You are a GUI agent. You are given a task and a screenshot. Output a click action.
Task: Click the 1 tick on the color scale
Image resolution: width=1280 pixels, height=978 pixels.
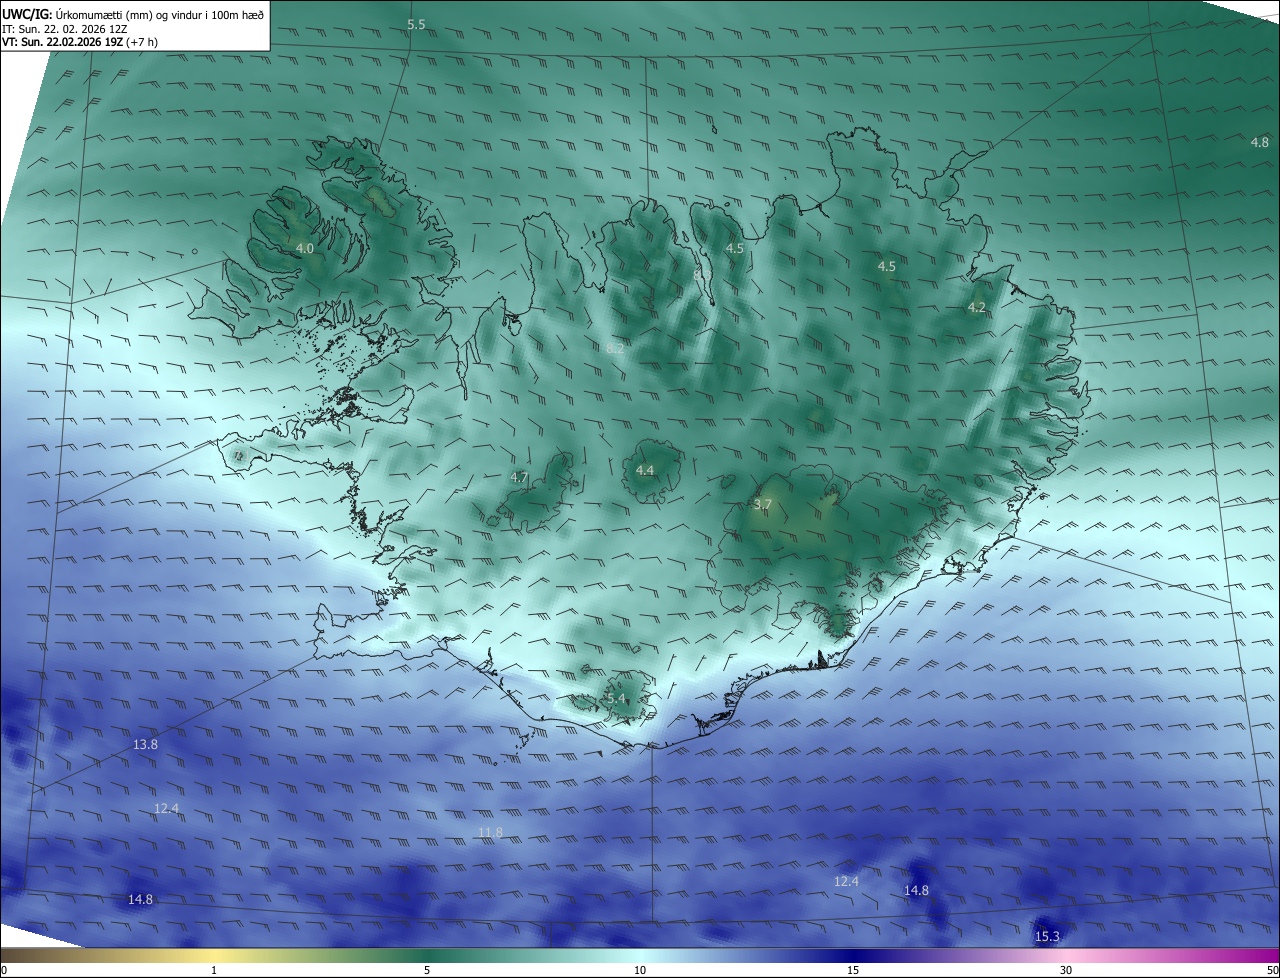pos(215,970)
